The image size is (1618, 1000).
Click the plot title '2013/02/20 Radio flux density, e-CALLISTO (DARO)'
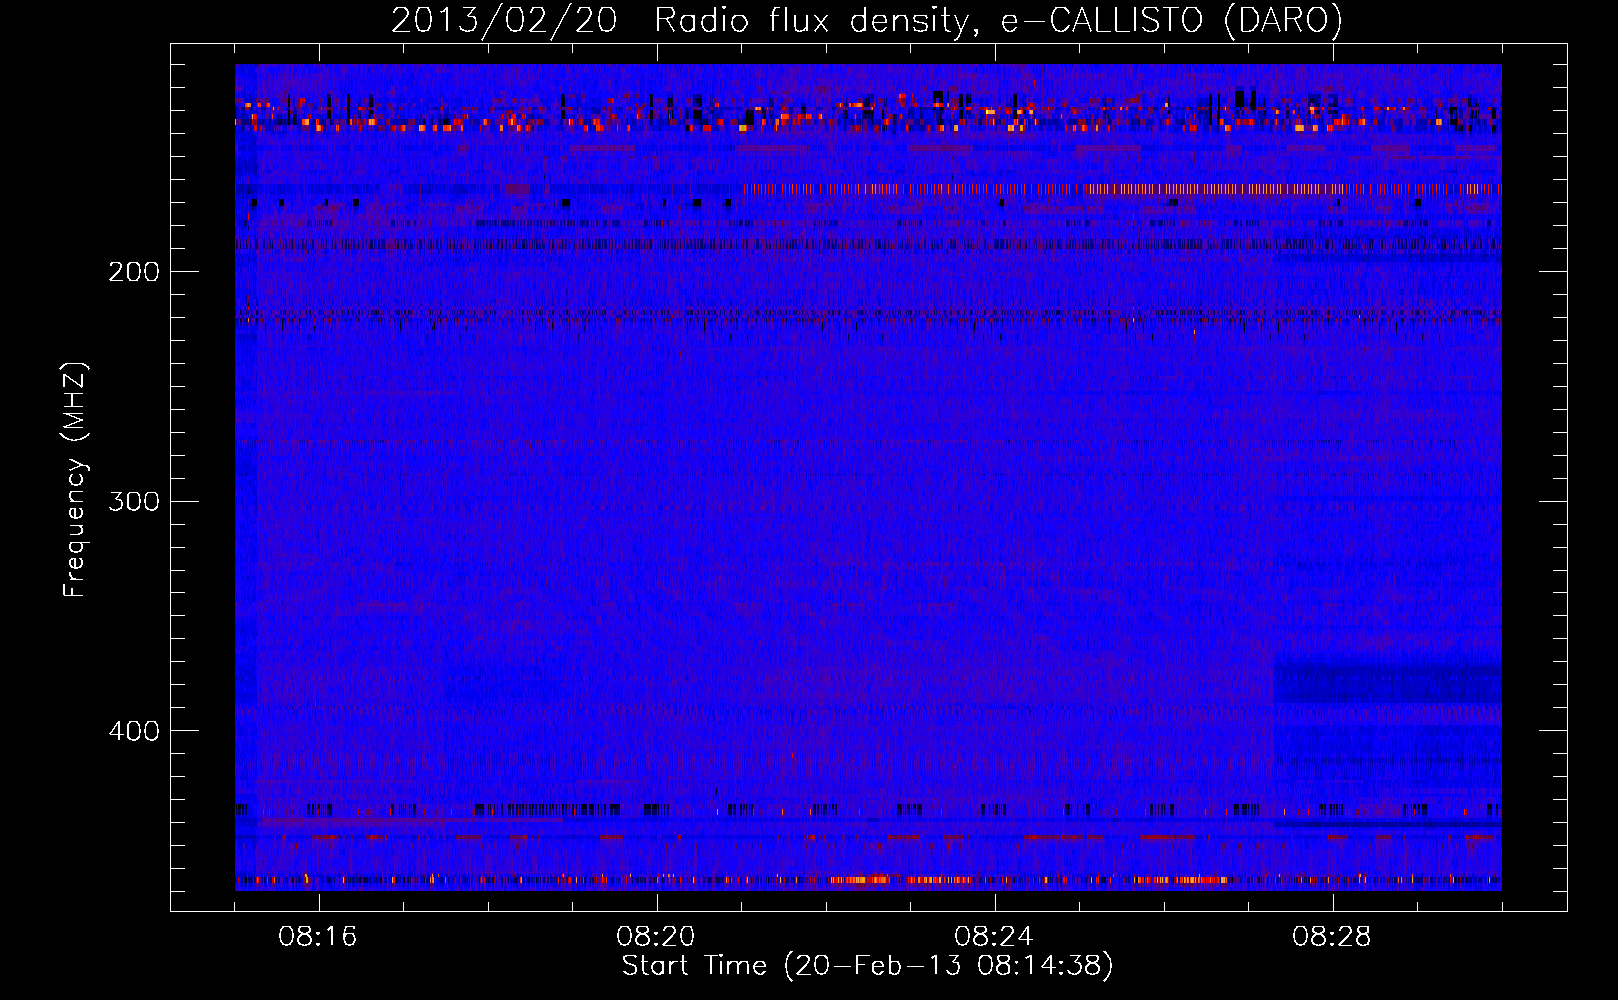(x=867, y=20)
